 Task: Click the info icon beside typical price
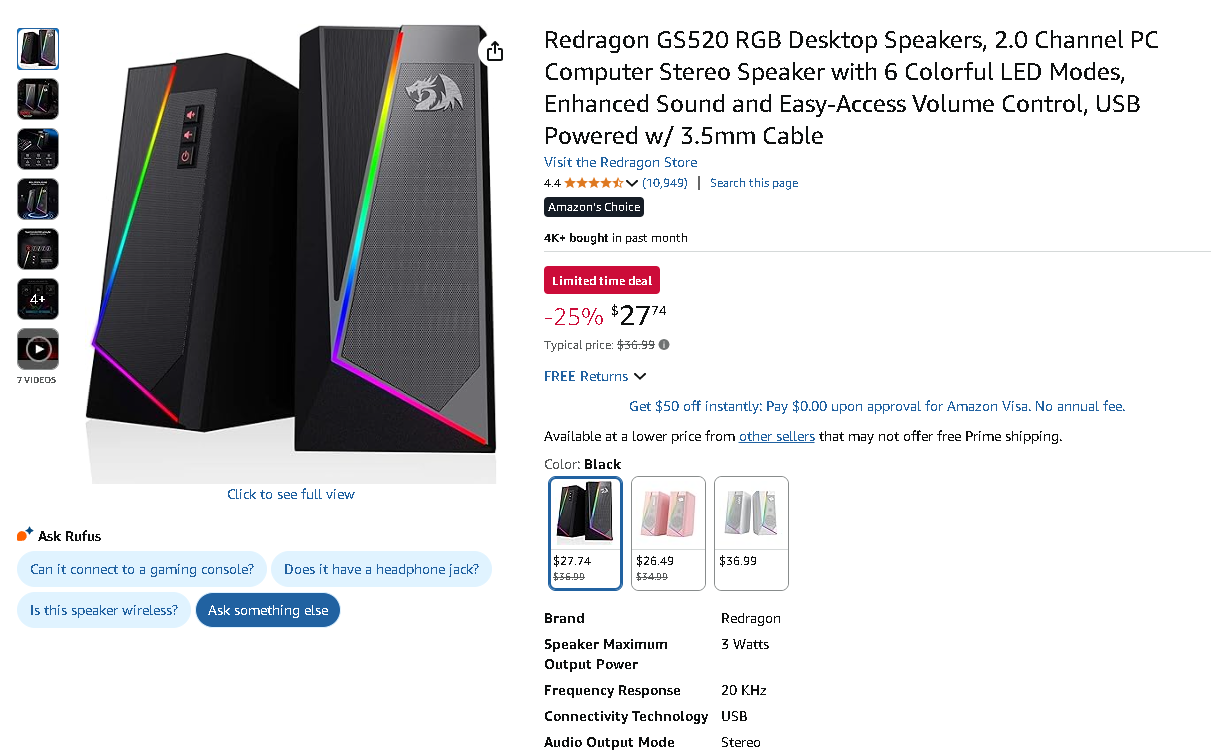coord(664,345)
